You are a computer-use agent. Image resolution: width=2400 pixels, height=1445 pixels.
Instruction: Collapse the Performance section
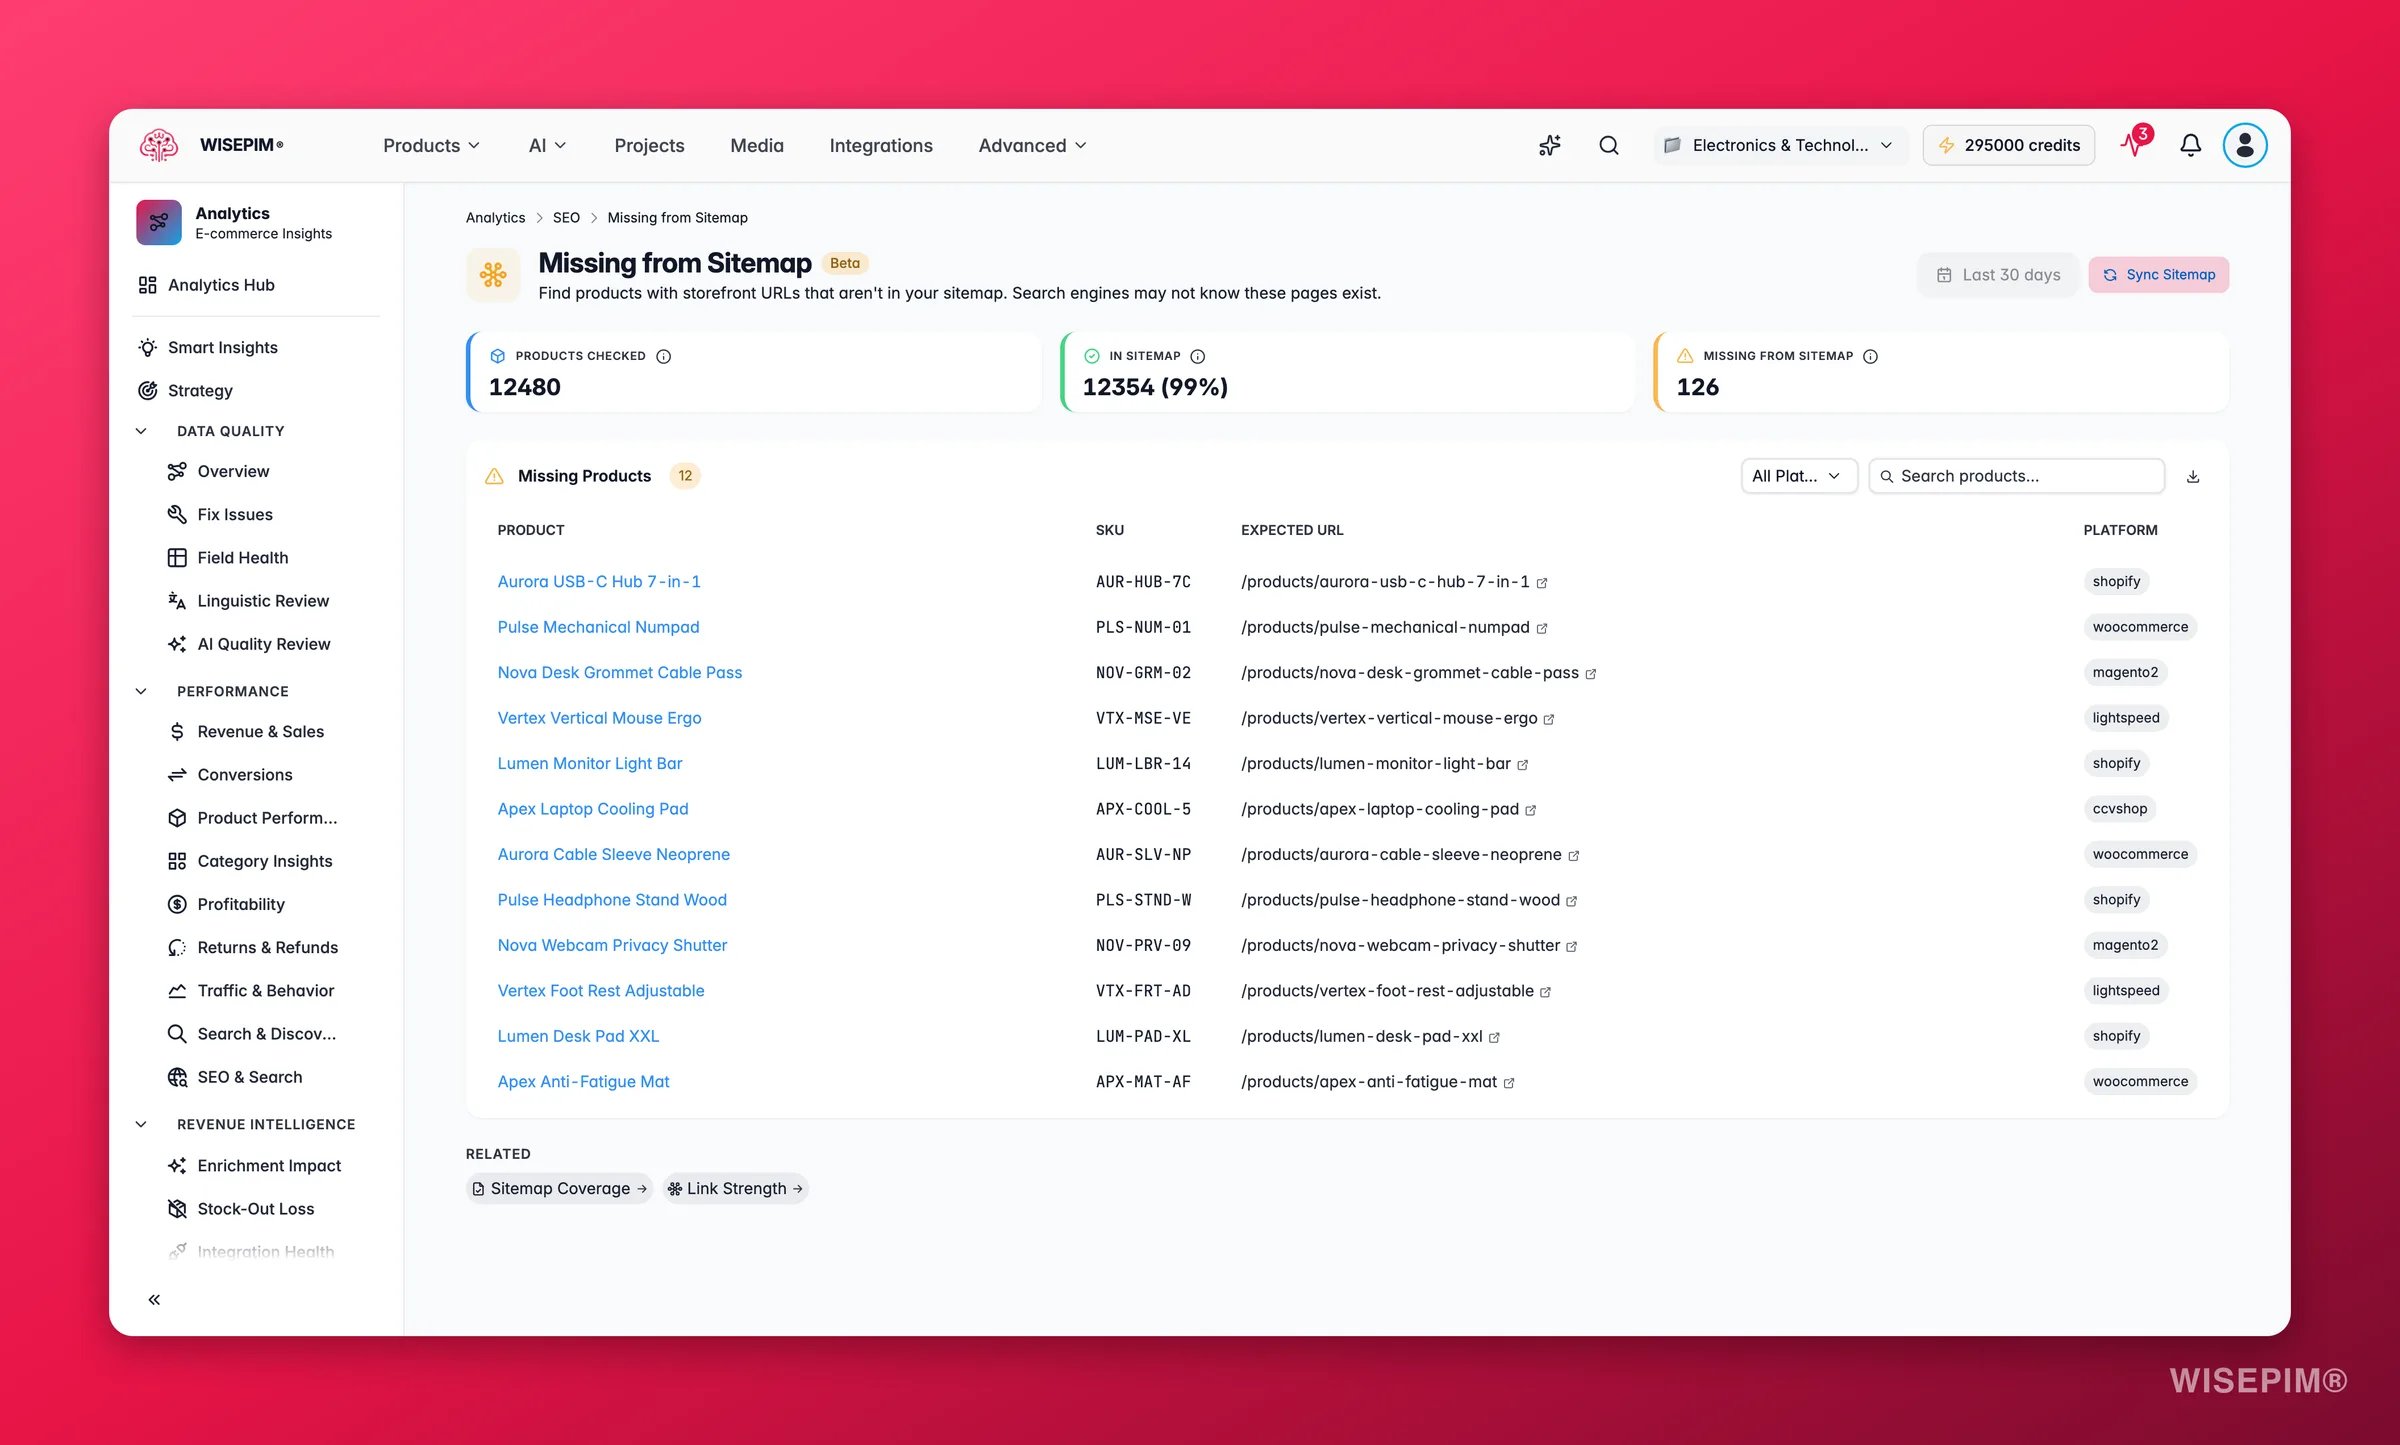click(141, 691)
